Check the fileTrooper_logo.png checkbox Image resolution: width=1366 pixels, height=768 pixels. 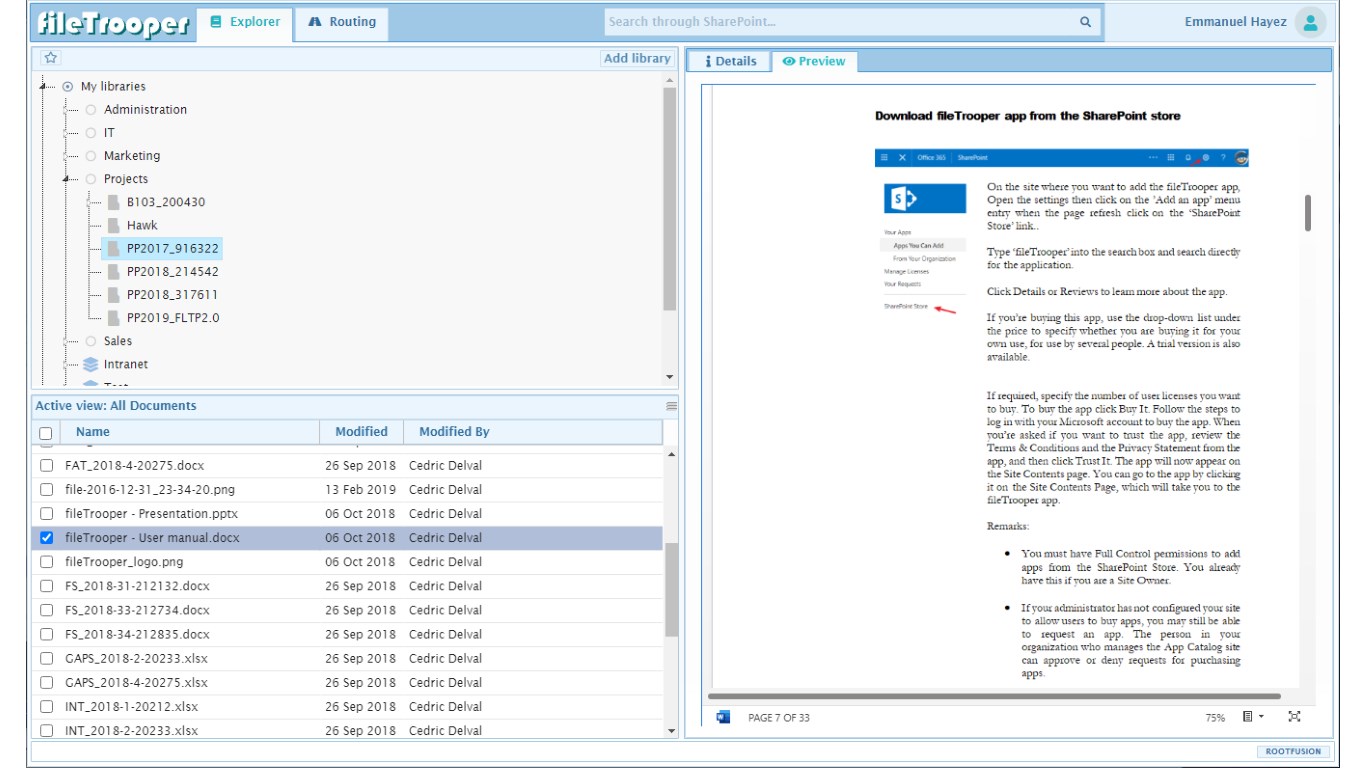[x=46, y=562]
